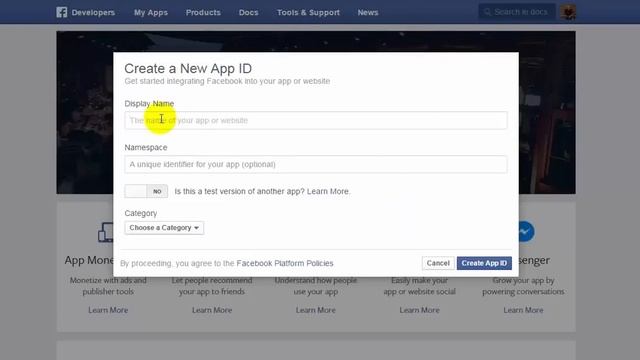
Task: Focus the Display Name input field
Action: [316, 120]
